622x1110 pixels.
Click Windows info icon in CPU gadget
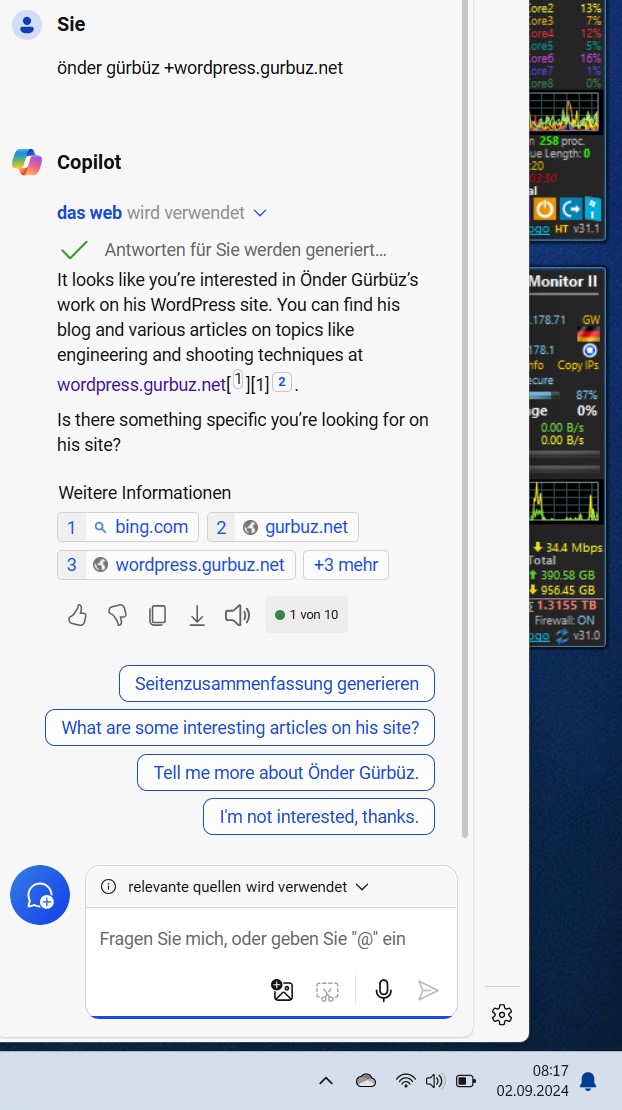pyautogui.click(x=592, y=209)
